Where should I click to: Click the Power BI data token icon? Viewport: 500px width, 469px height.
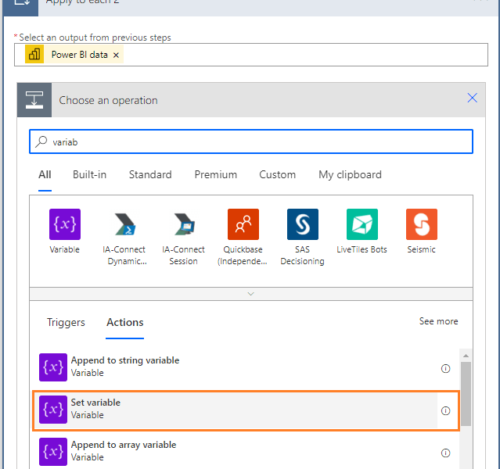point(34,54)
